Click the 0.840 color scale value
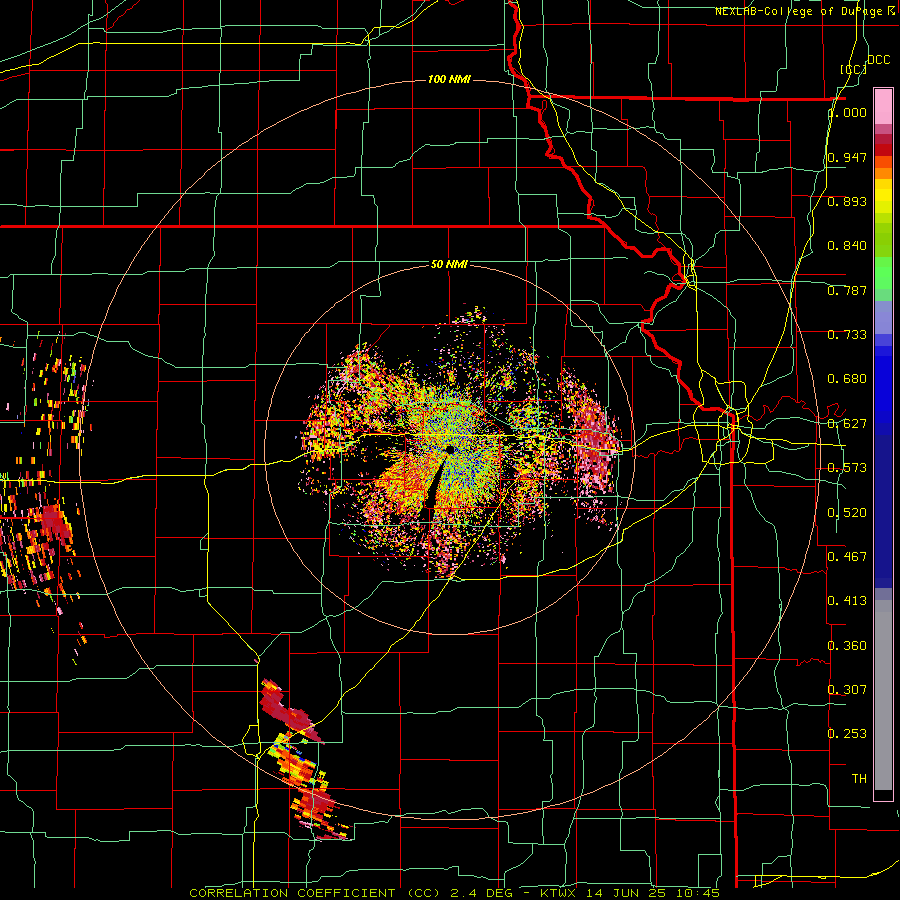The width and height of the screenshot is (900, 900). point(847,246)
